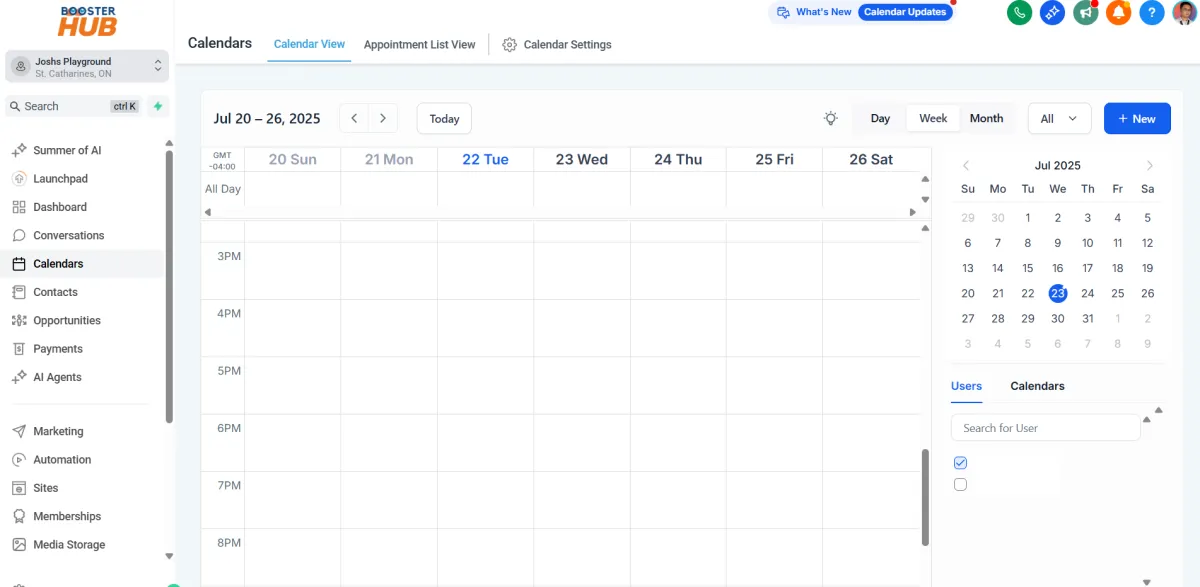Open Calendar Settings tab
Screen dimensions: 1200x587
click(x=557, y=44)
